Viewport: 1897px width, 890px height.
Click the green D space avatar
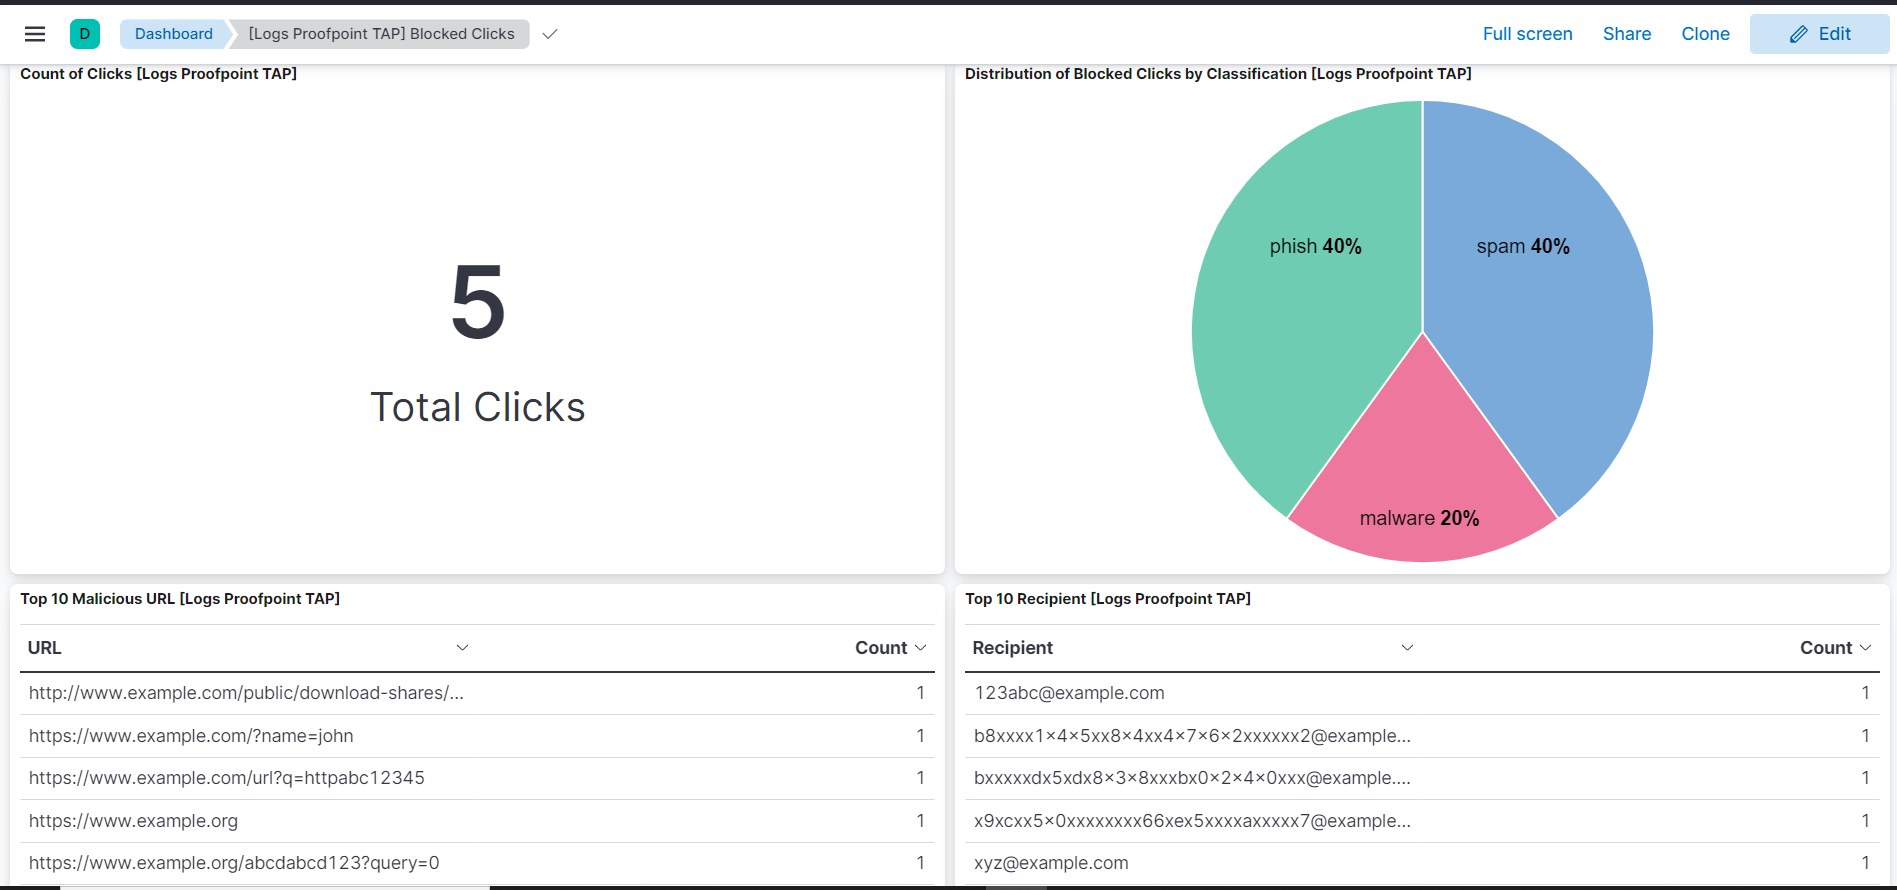85,34
